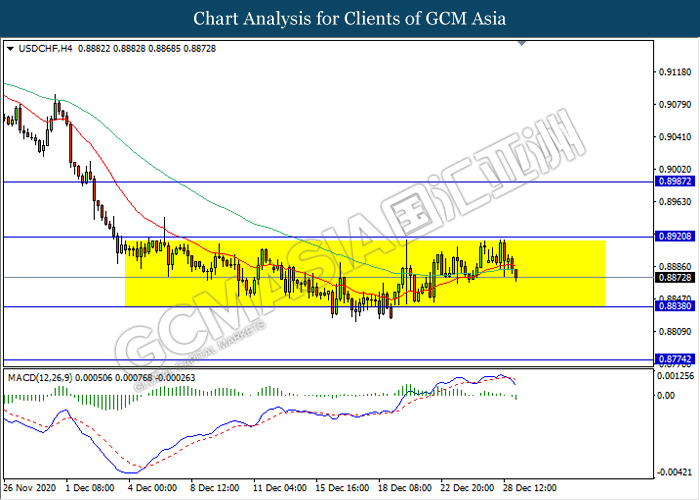Image resolution: width=700 pixels, height=500 pixels.
Task: Click the 15 Dec 16:00 time label
Action: pyautogui.click(x=342, y=488)
